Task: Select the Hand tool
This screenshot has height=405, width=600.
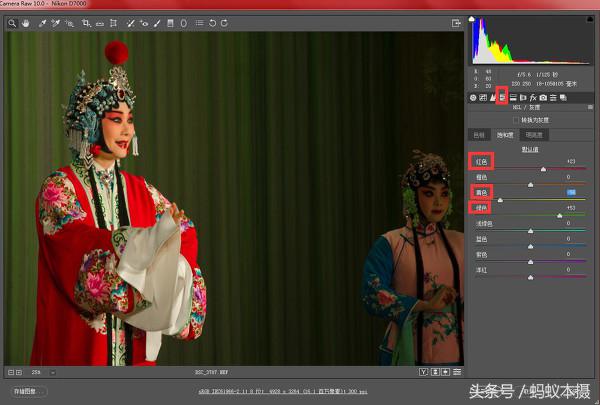Action: point(26,23)
